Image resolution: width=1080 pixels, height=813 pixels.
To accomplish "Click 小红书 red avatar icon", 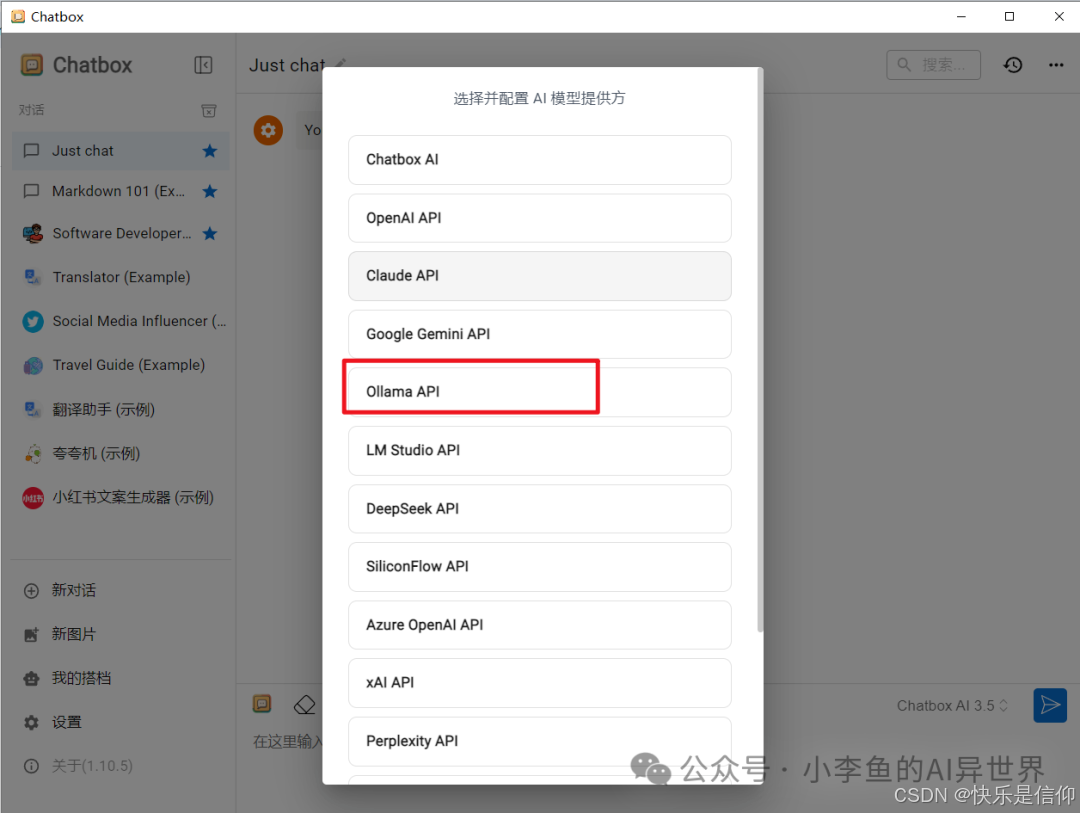I will coord(32,497).
